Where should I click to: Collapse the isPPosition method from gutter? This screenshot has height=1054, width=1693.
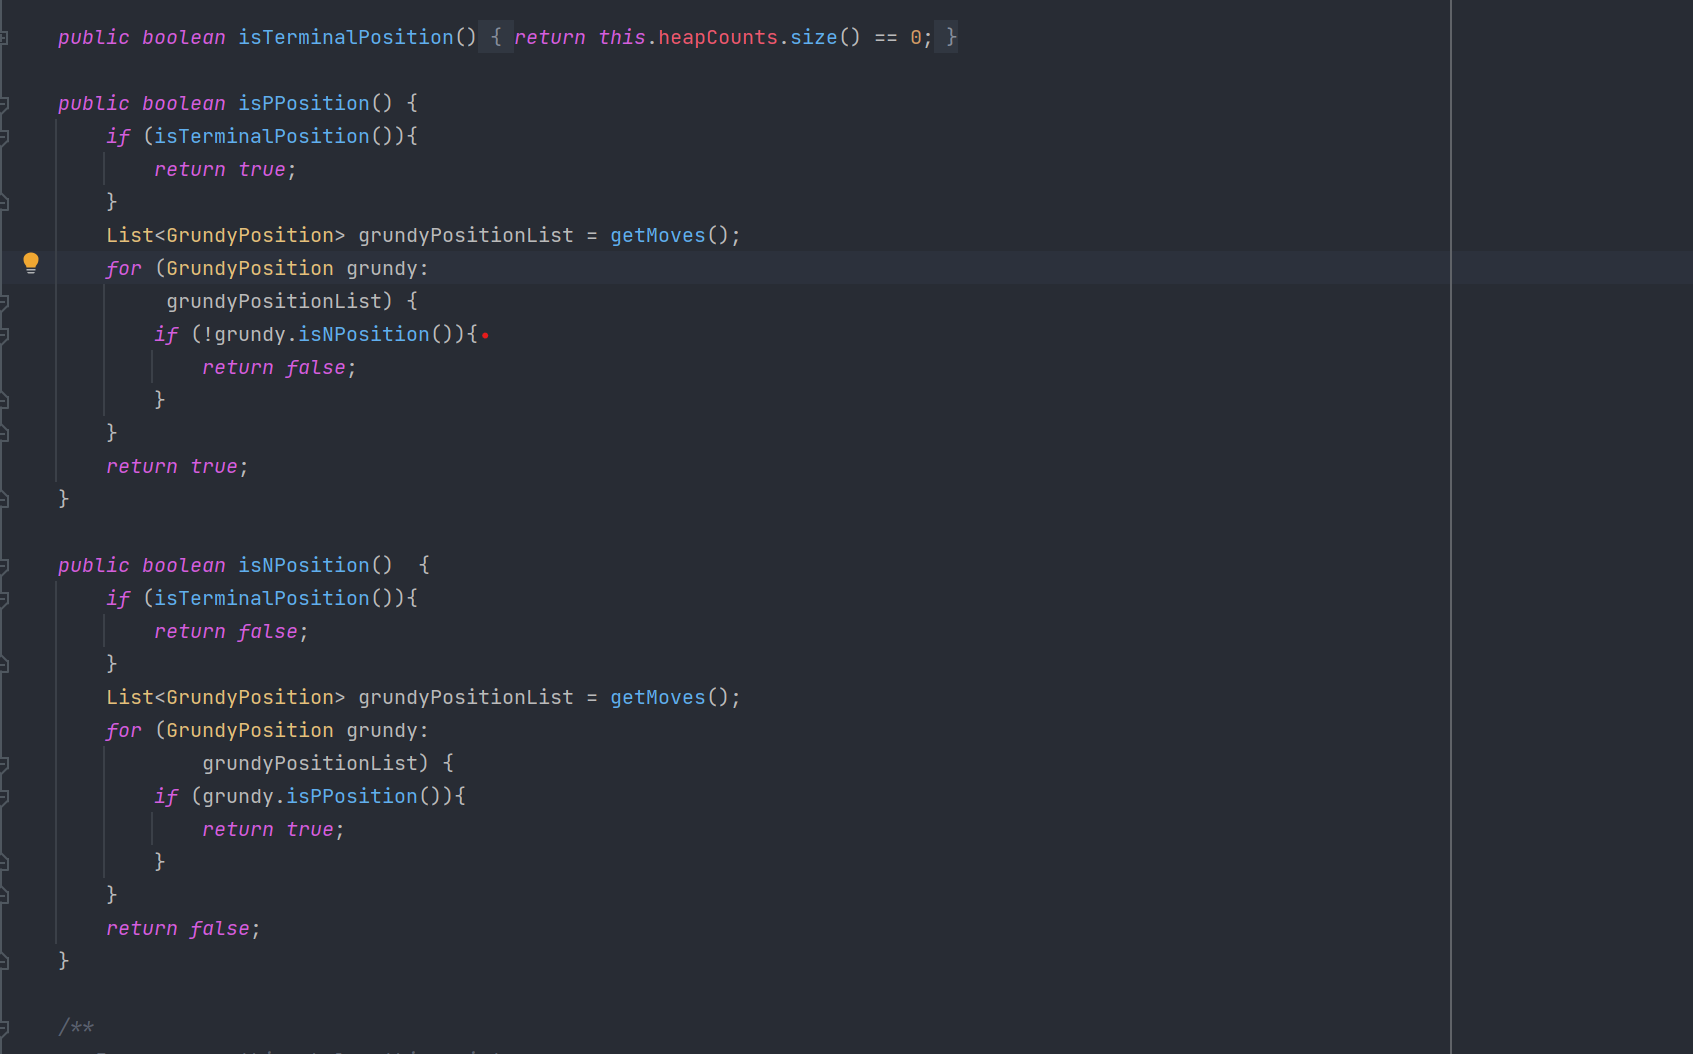pos(4,104)
